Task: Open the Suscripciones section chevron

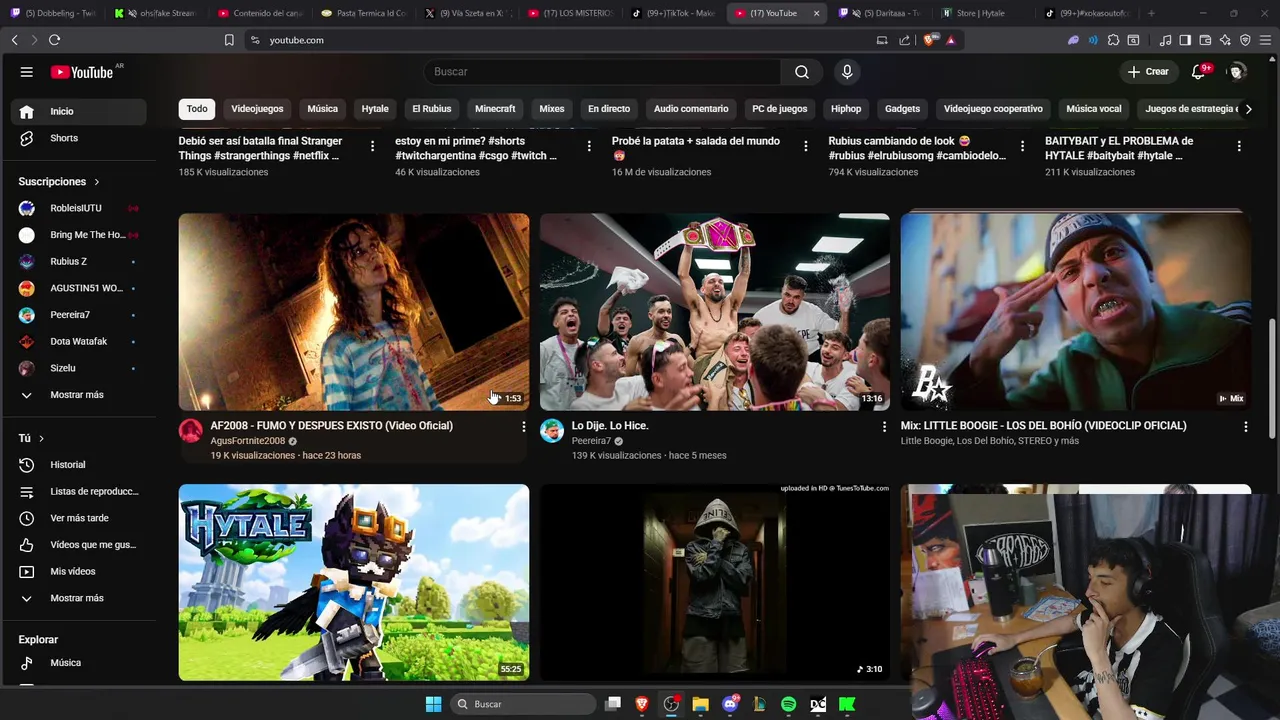Action: [x=97, y=182]
